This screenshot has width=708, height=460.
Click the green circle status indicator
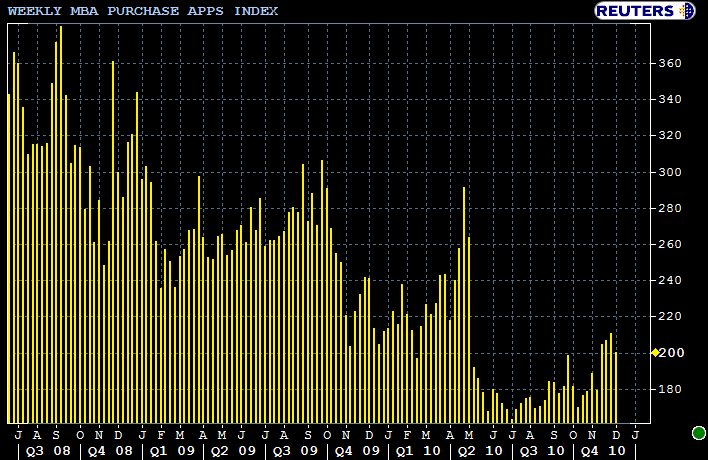point(698,433)
